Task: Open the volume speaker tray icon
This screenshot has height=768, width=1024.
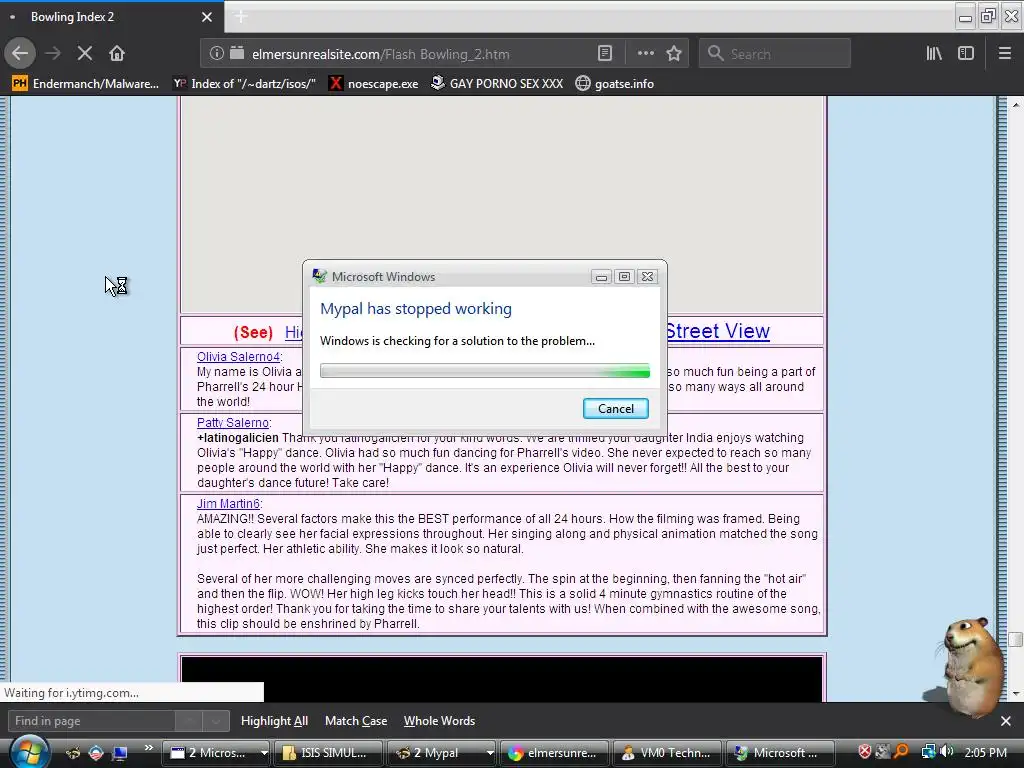Action: tap(946, 752)
